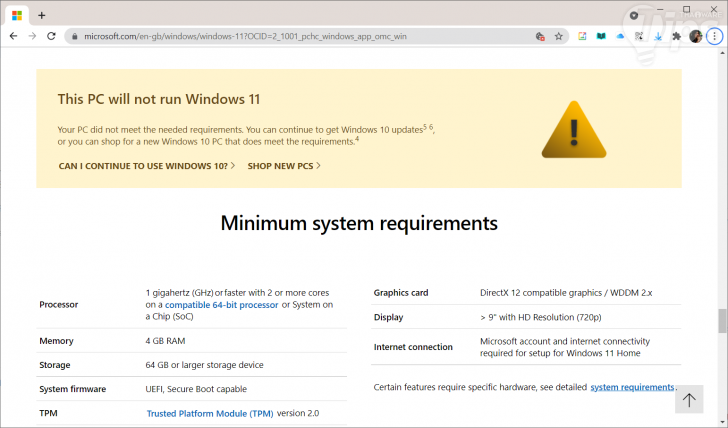Click 'DirectX 12 compatible graphics / WDDM 2.x'
The width and height of the screenshot is (728, 428).
(x=566, y=293)
